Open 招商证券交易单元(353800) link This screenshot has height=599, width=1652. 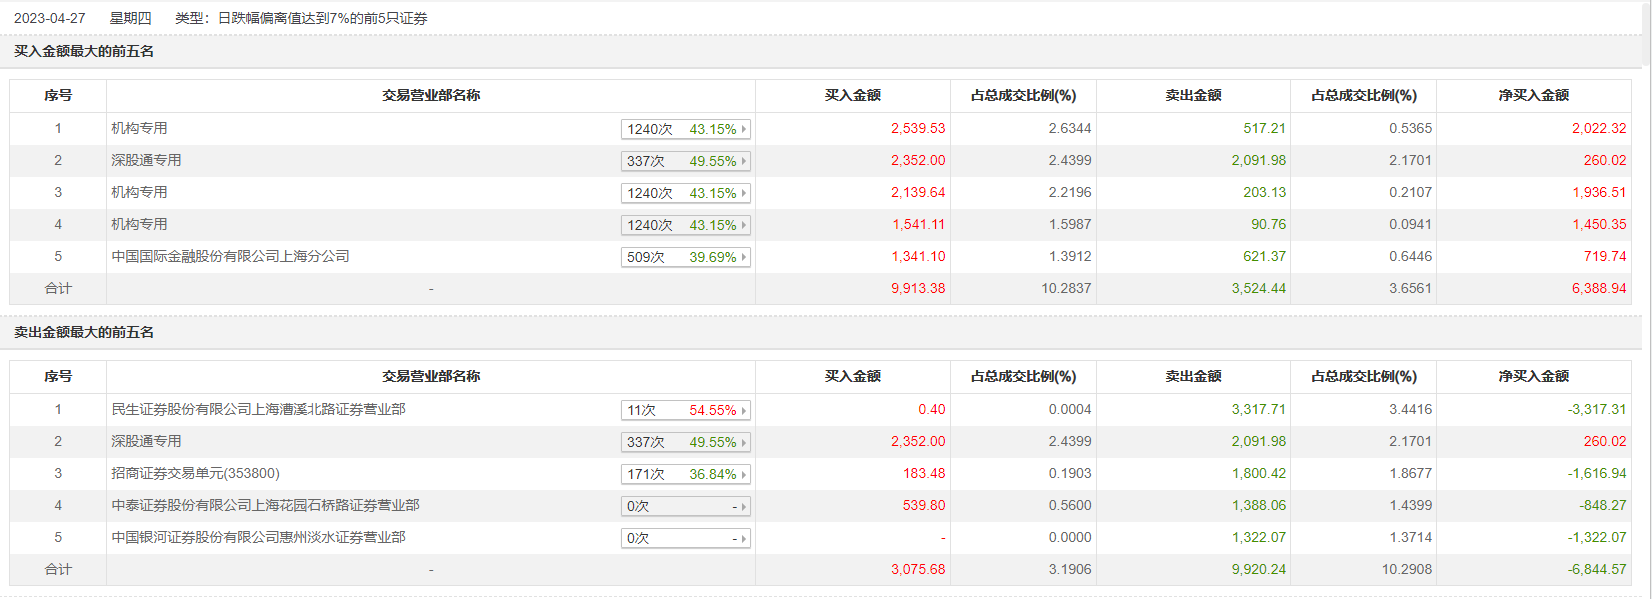[195, 473]
